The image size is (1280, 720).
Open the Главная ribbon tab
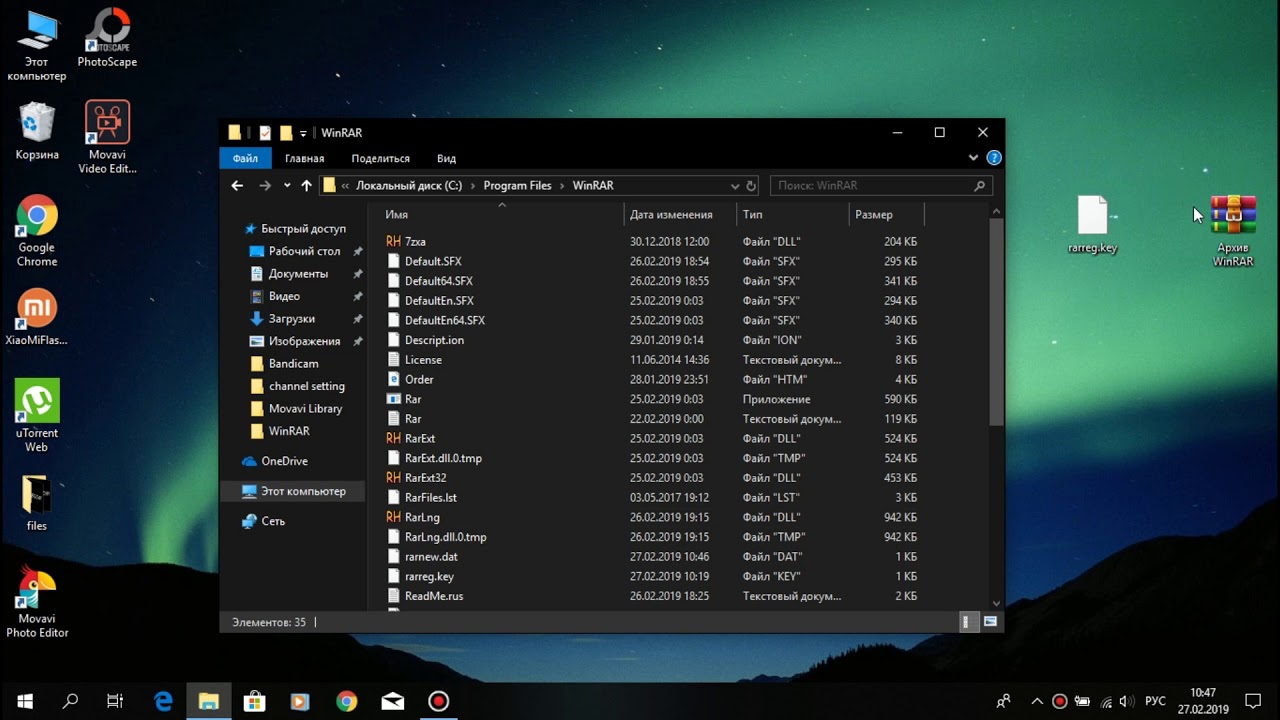coord(304,158)
